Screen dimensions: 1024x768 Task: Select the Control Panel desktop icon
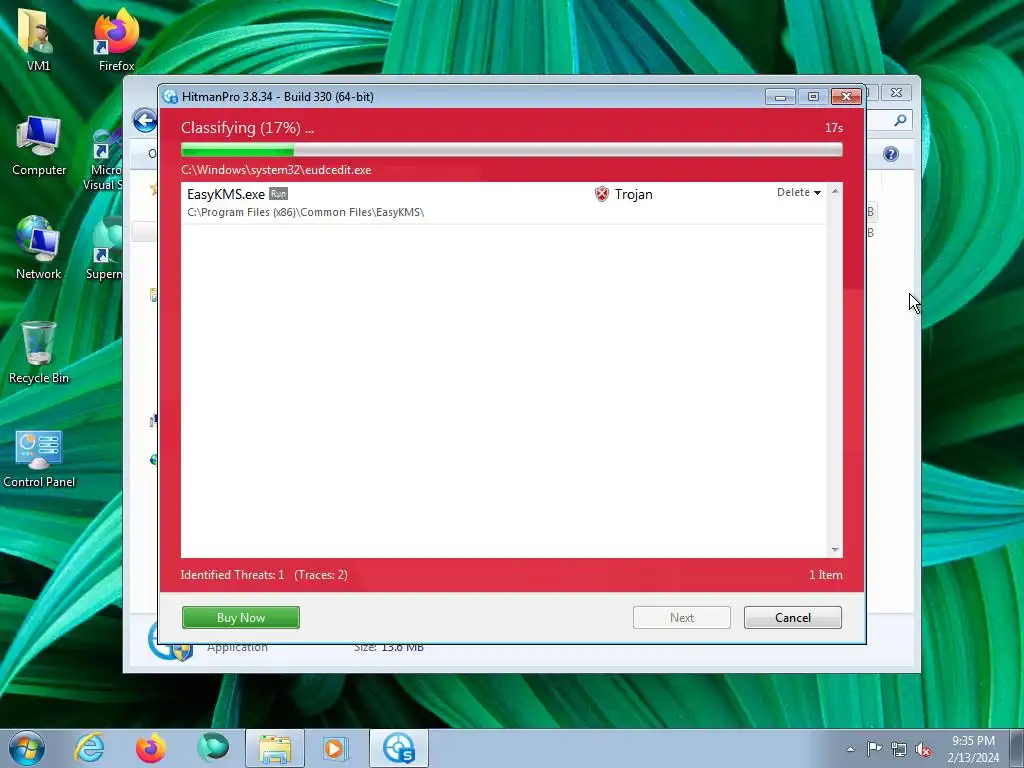[39, 458]
